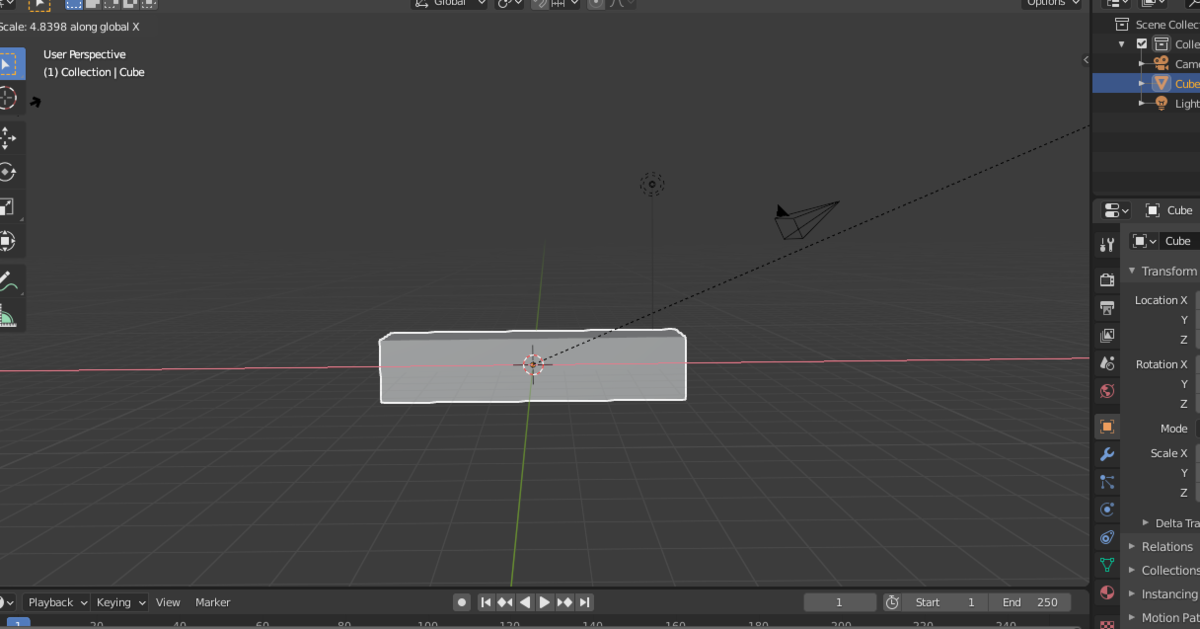Screen dimensions: 1200x629
Task: Choose extend selection mode in header
Action: pos(92,3)
